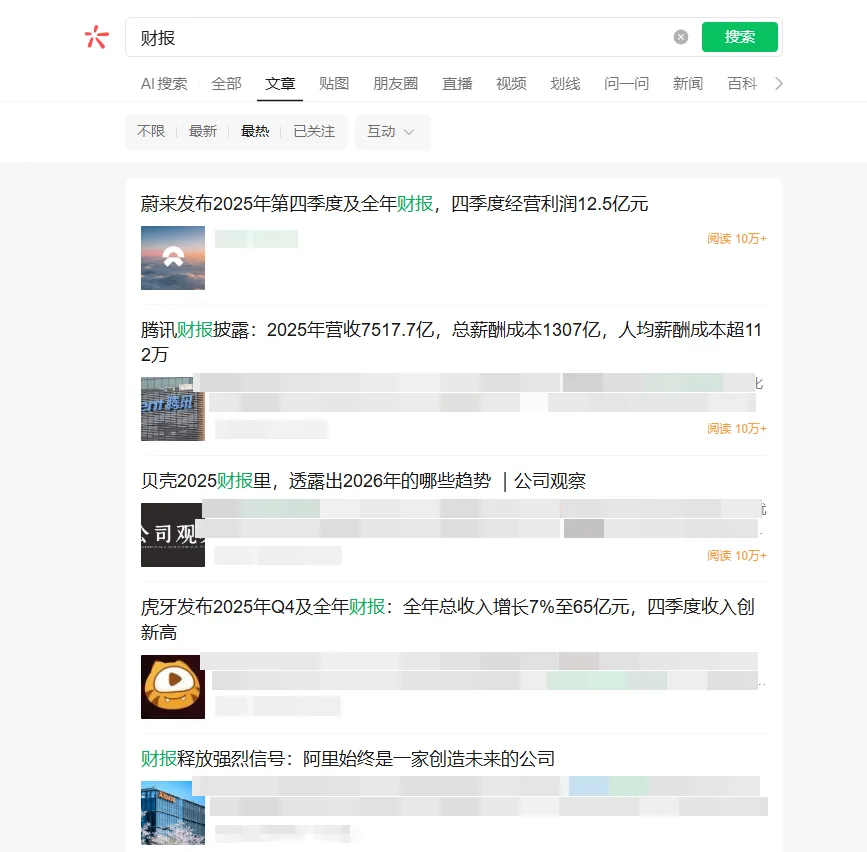Open the 蔚来发布2025年第四季度 article title
This screenshot has width=867, height=852.
click(394, 204)
